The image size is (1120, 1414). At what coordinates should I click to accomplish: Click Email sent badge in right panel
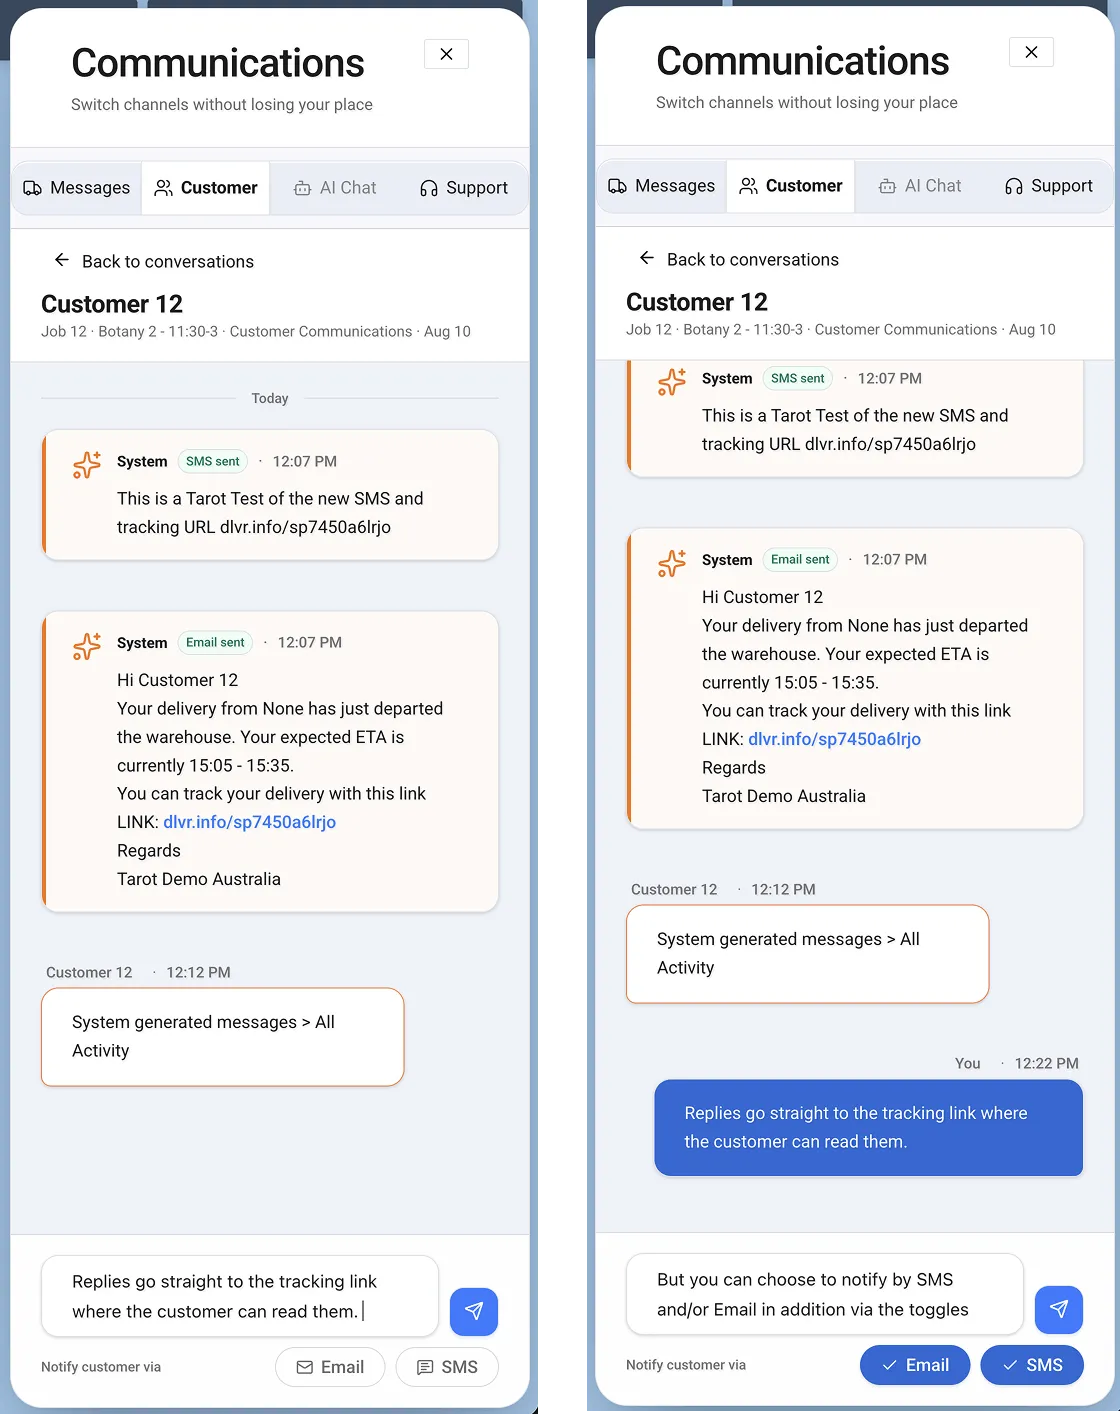(x=800, y=559)
